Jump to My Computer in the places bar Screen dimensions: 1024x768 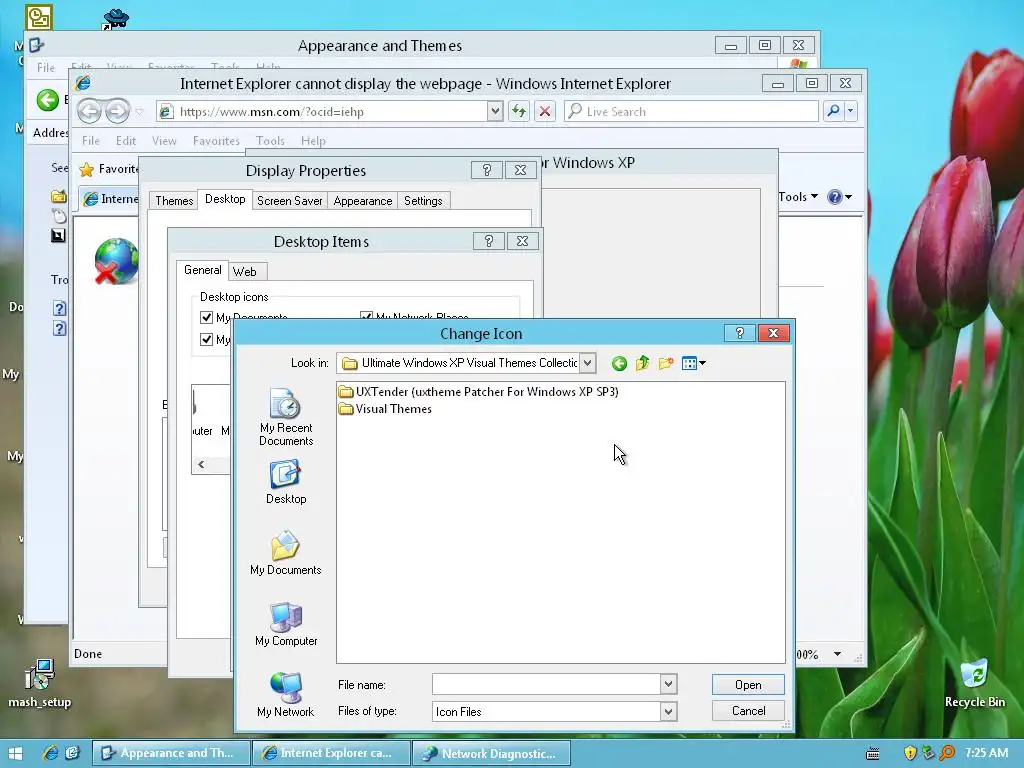[x=286, y=624]
